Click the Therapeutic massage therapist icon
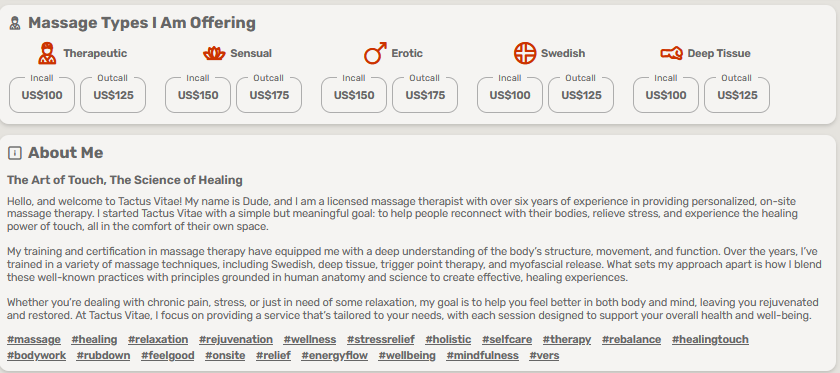This screenshot has height=373, width=840. tap(47, 54)
